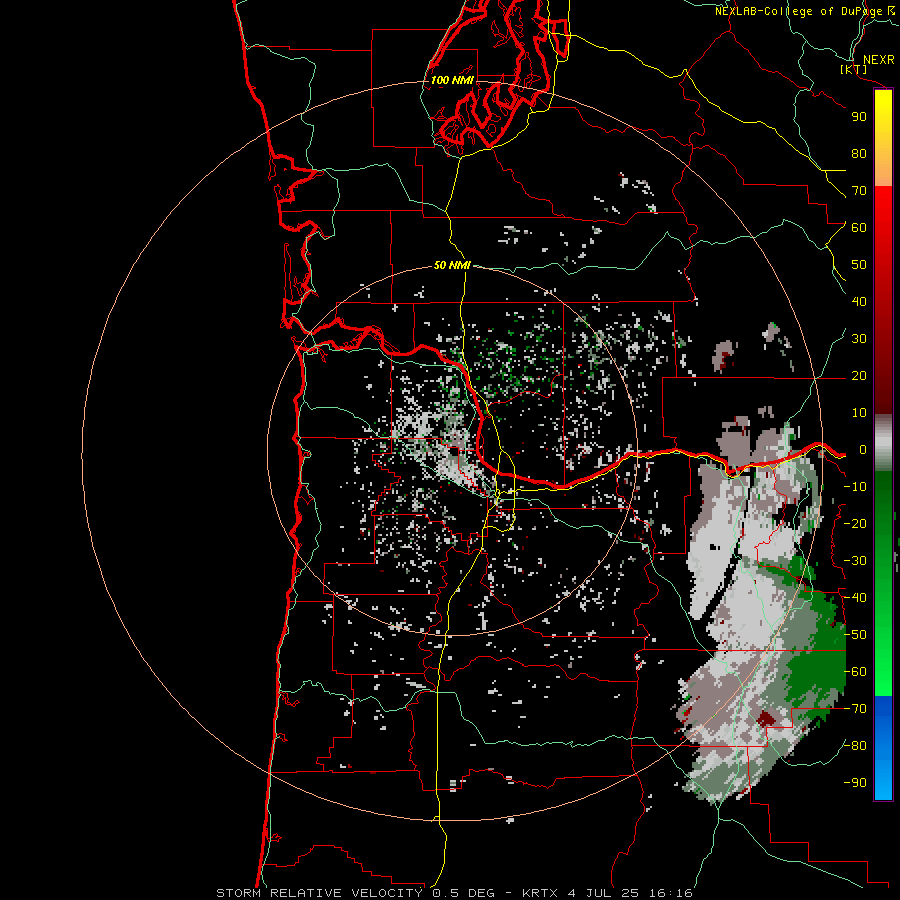Click the 30 value on velocity scale
900x900 pixels.
click(x=859, y=339)
